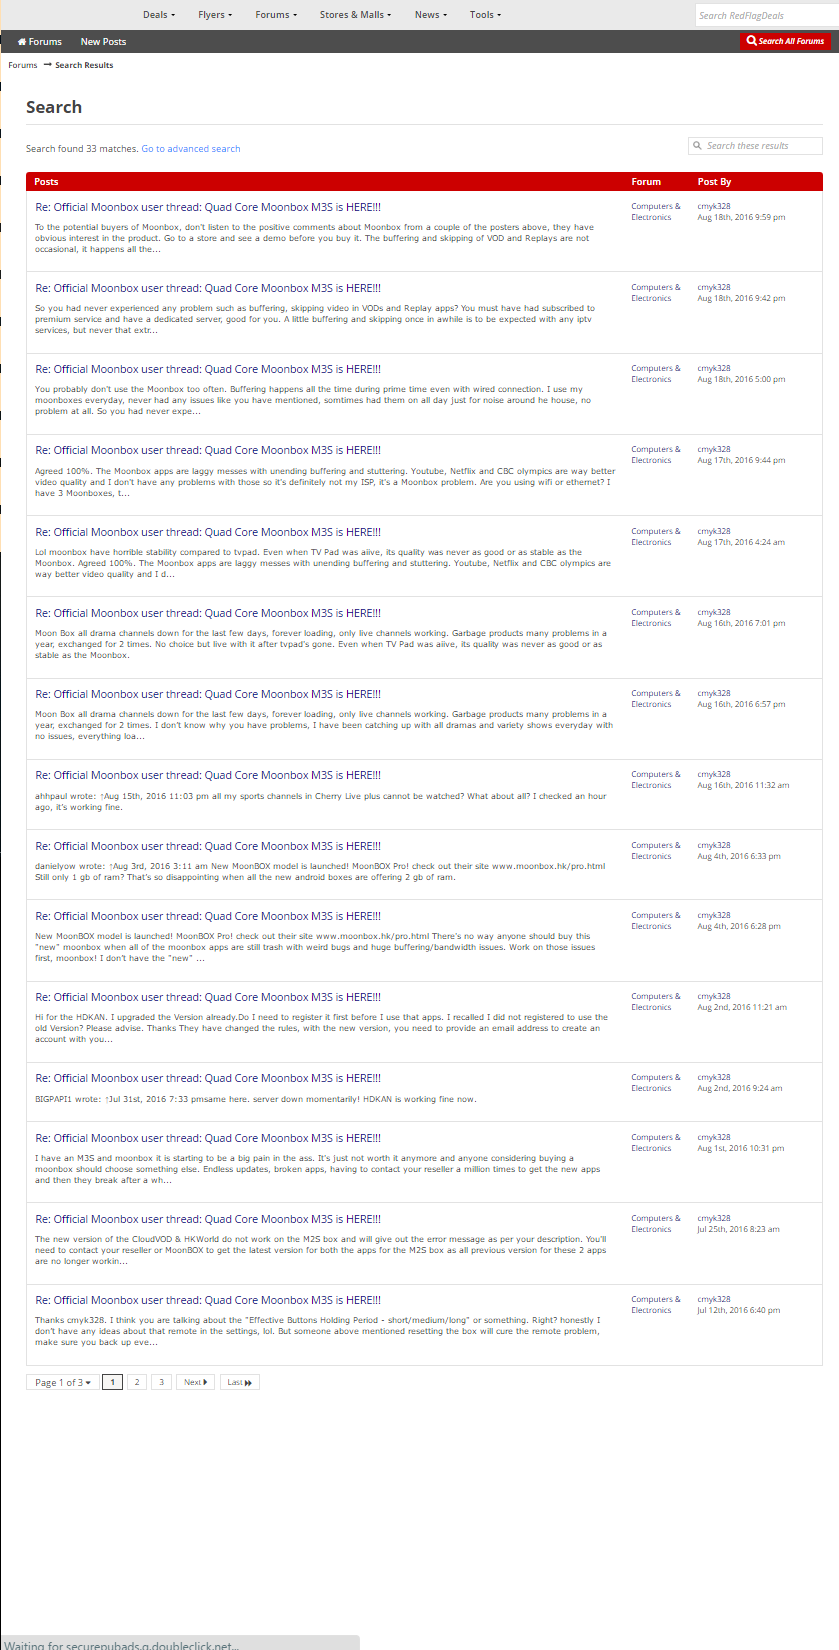Switch to New Posts tab
The width and height of the screenshot is (839, 1650).
pos(103,42)
